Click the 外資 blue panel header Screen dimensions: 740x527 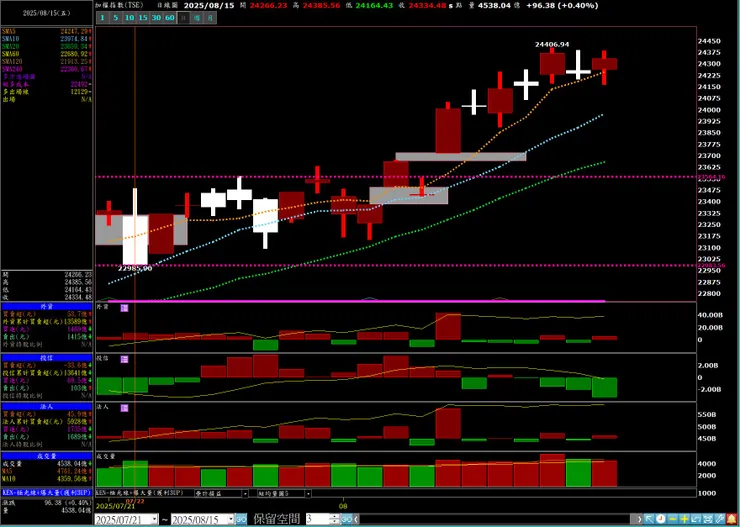[x=47, y=307]
